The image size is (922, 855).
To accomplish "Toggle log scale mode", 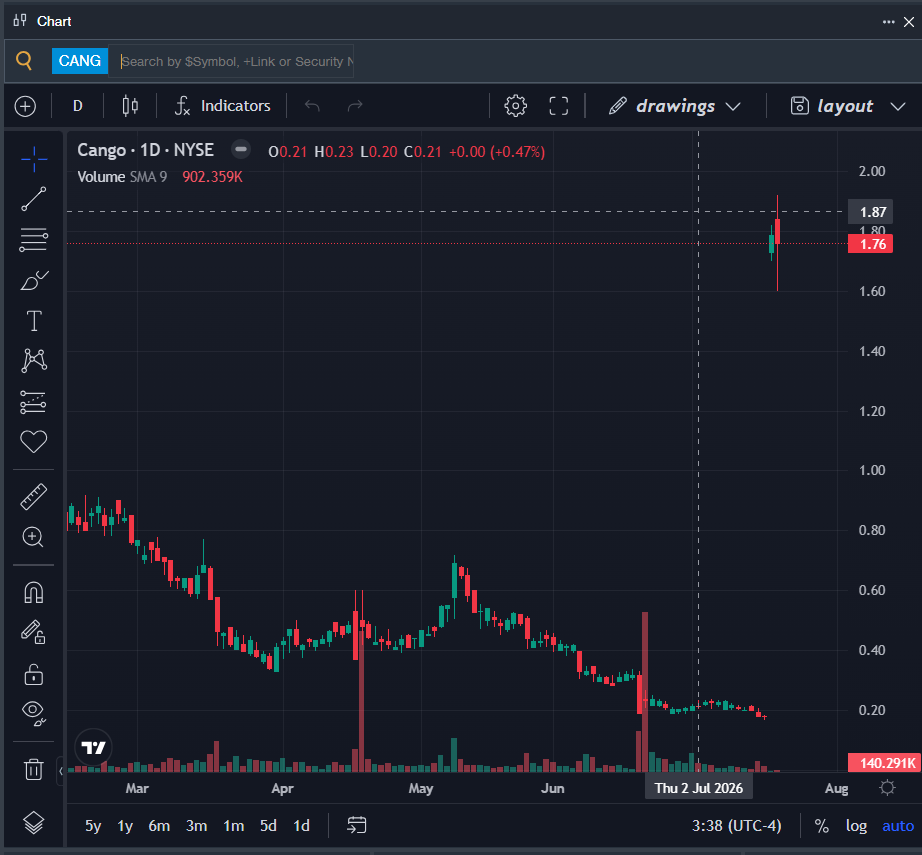I will (856, 826).
